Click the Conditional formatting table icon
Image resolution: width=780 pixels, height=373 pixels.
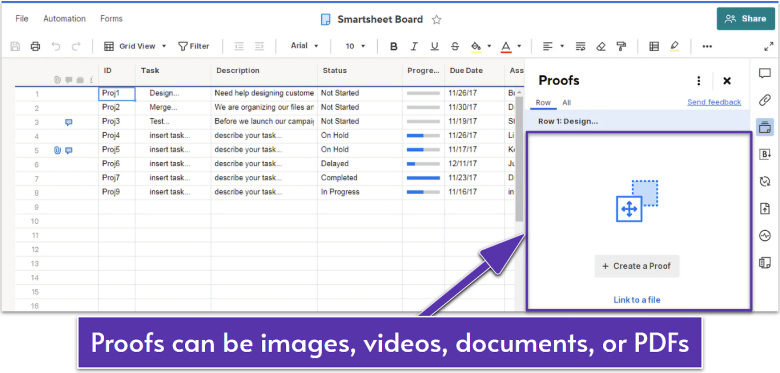click(654, 46)
